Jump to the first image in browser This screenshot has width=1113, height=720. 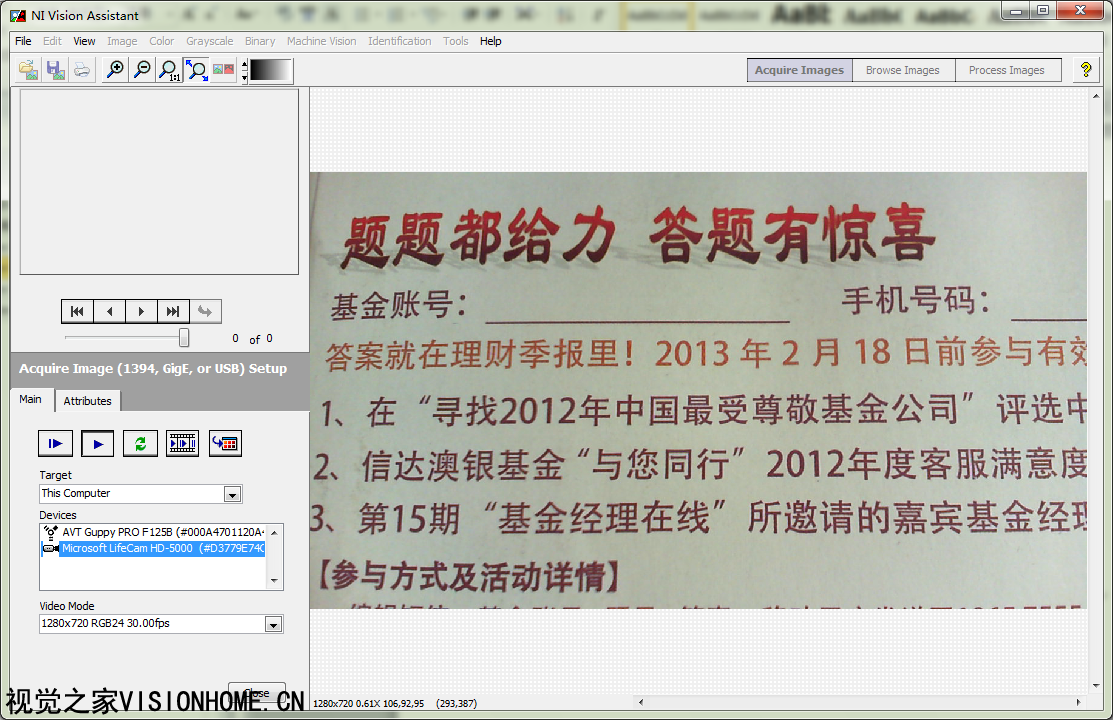77,311
